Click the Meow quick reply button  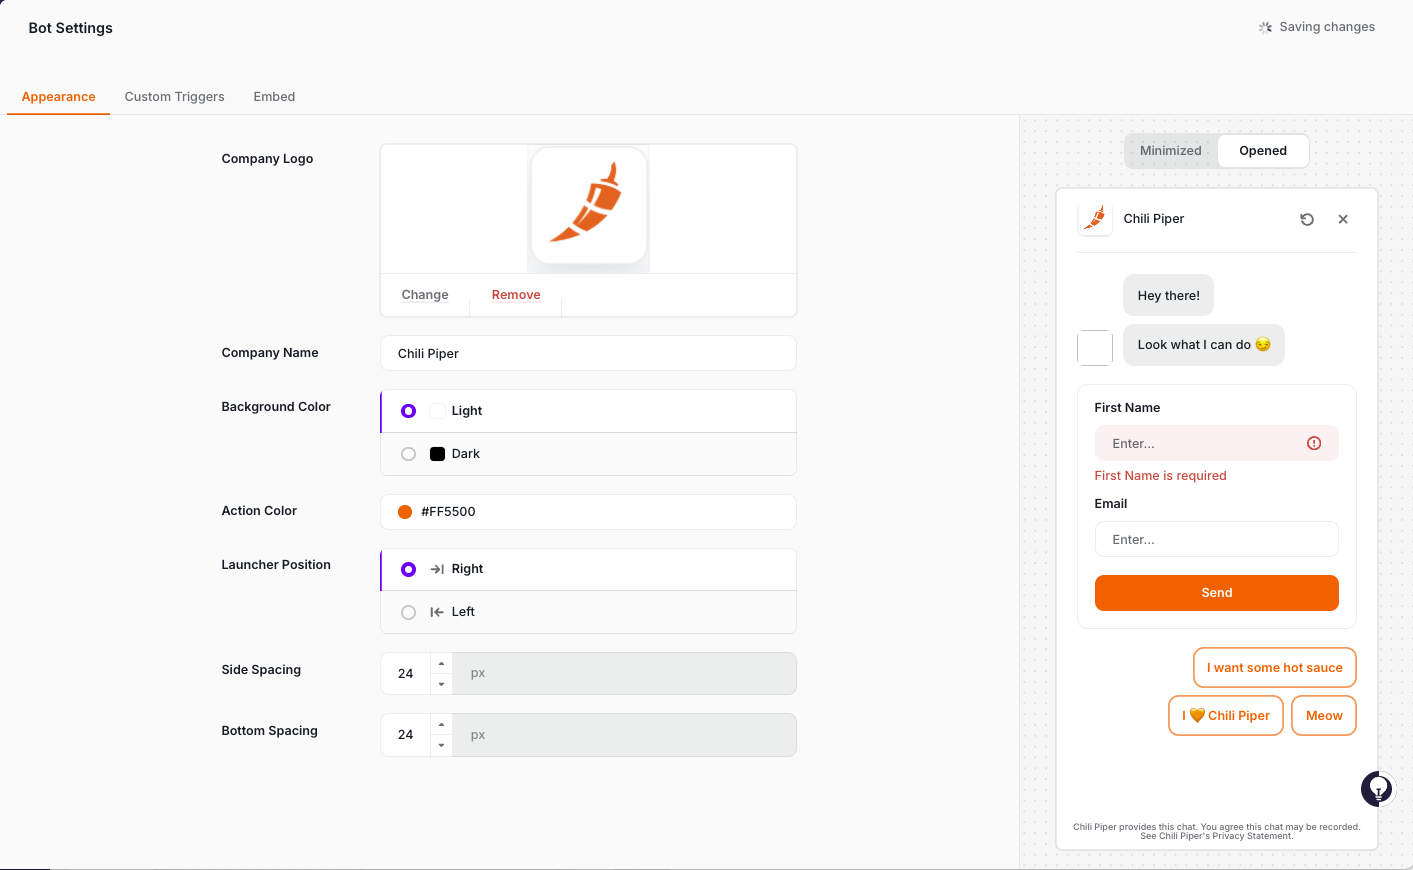[1324, 716]
